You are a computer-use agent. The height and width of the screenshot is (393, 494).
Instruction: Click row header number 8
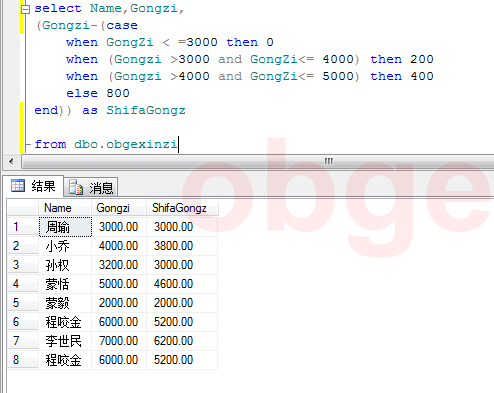pyautogui.click(x=23, y=360)
